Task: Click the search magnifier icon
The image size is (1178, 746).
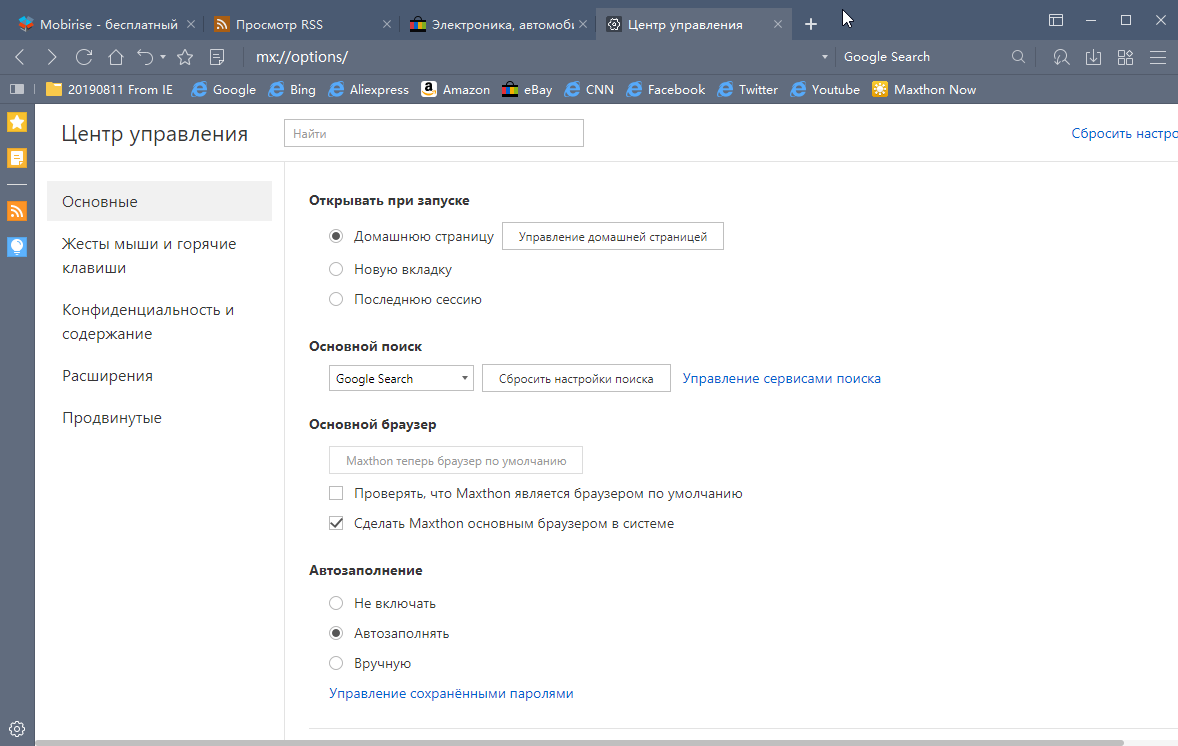Action: 1018,57
